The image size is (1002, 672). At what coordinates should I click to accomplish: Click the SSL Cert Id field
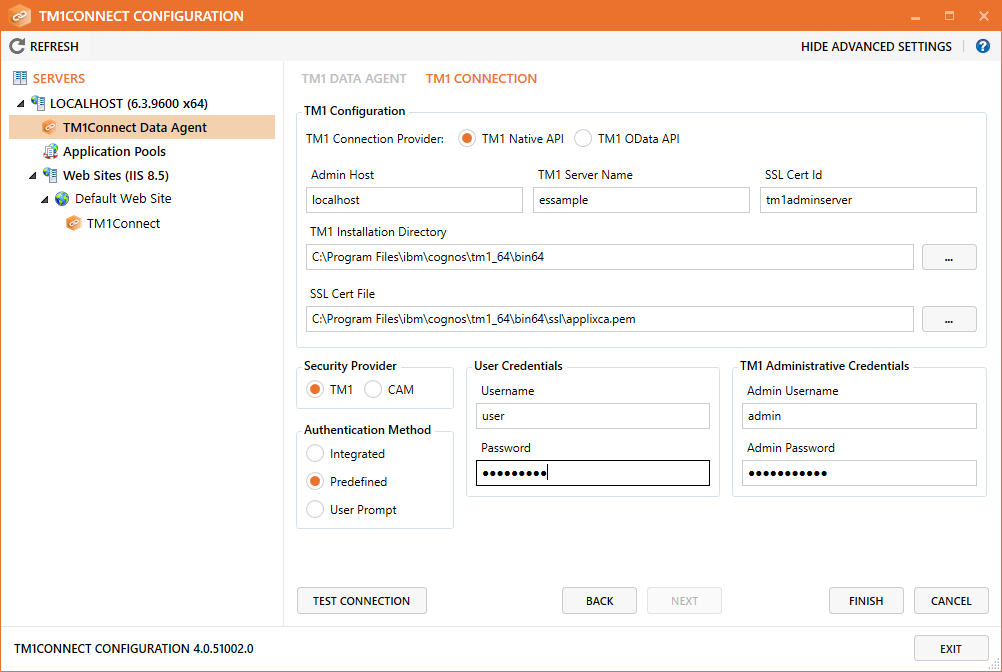click(868, 200)
